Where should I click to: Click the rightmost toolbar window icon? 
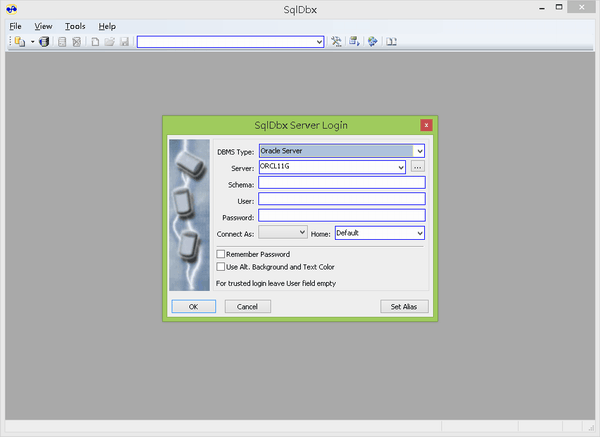[392, 42]
